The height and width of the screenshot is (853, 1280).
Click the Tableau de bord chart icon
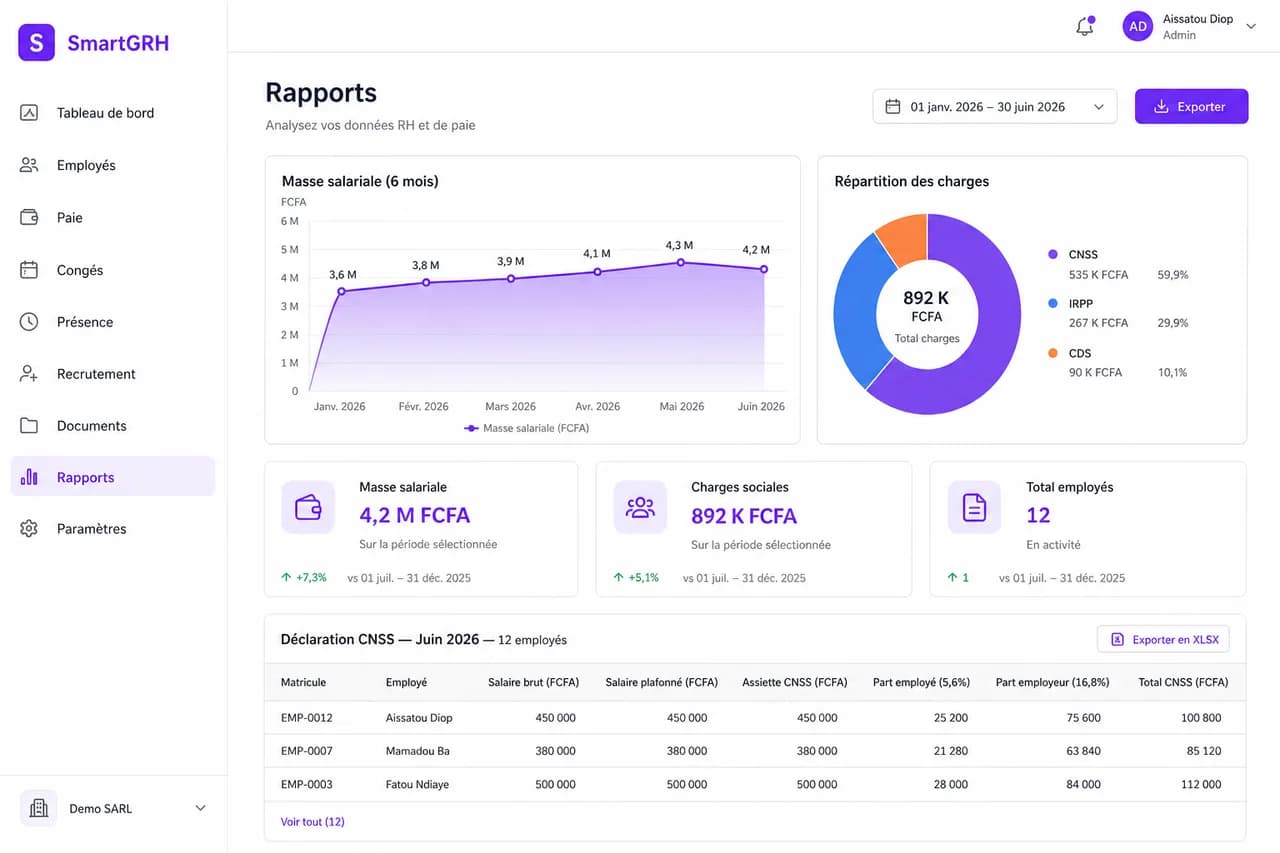tap(29, 113)
